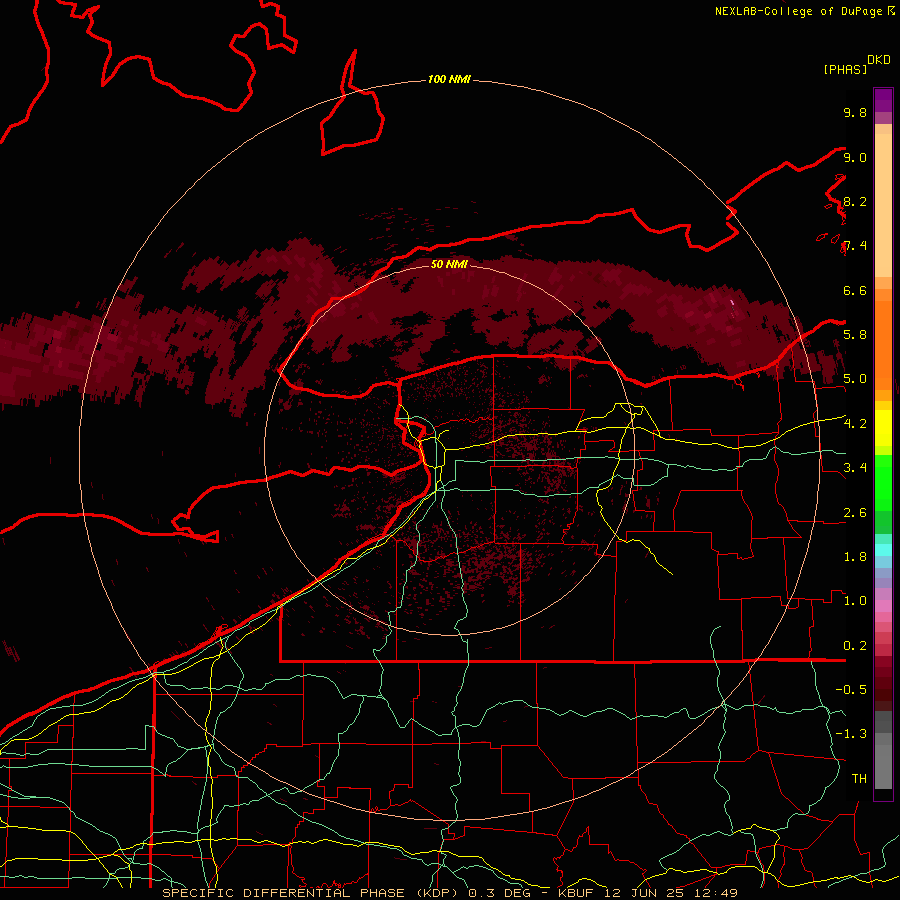Click the [PHAS] legend unit label
This screenshot has width=900, height=900.
[845, 69]
